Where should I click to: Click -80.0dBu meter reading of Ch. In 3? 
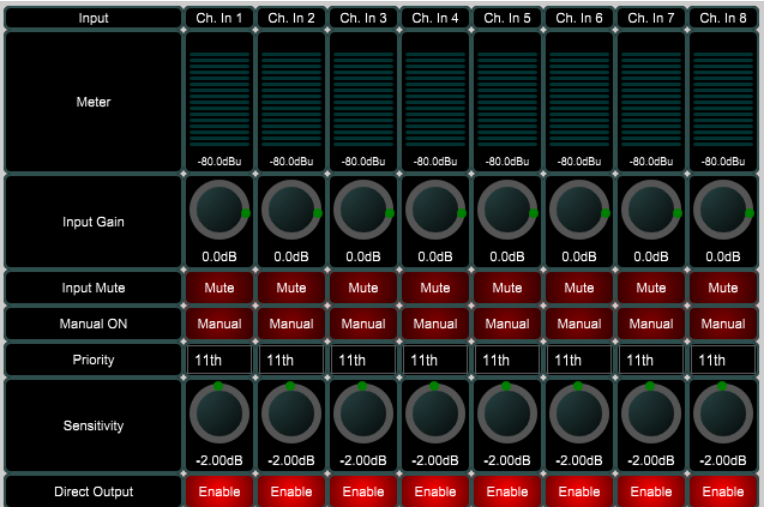pos(363,161)
